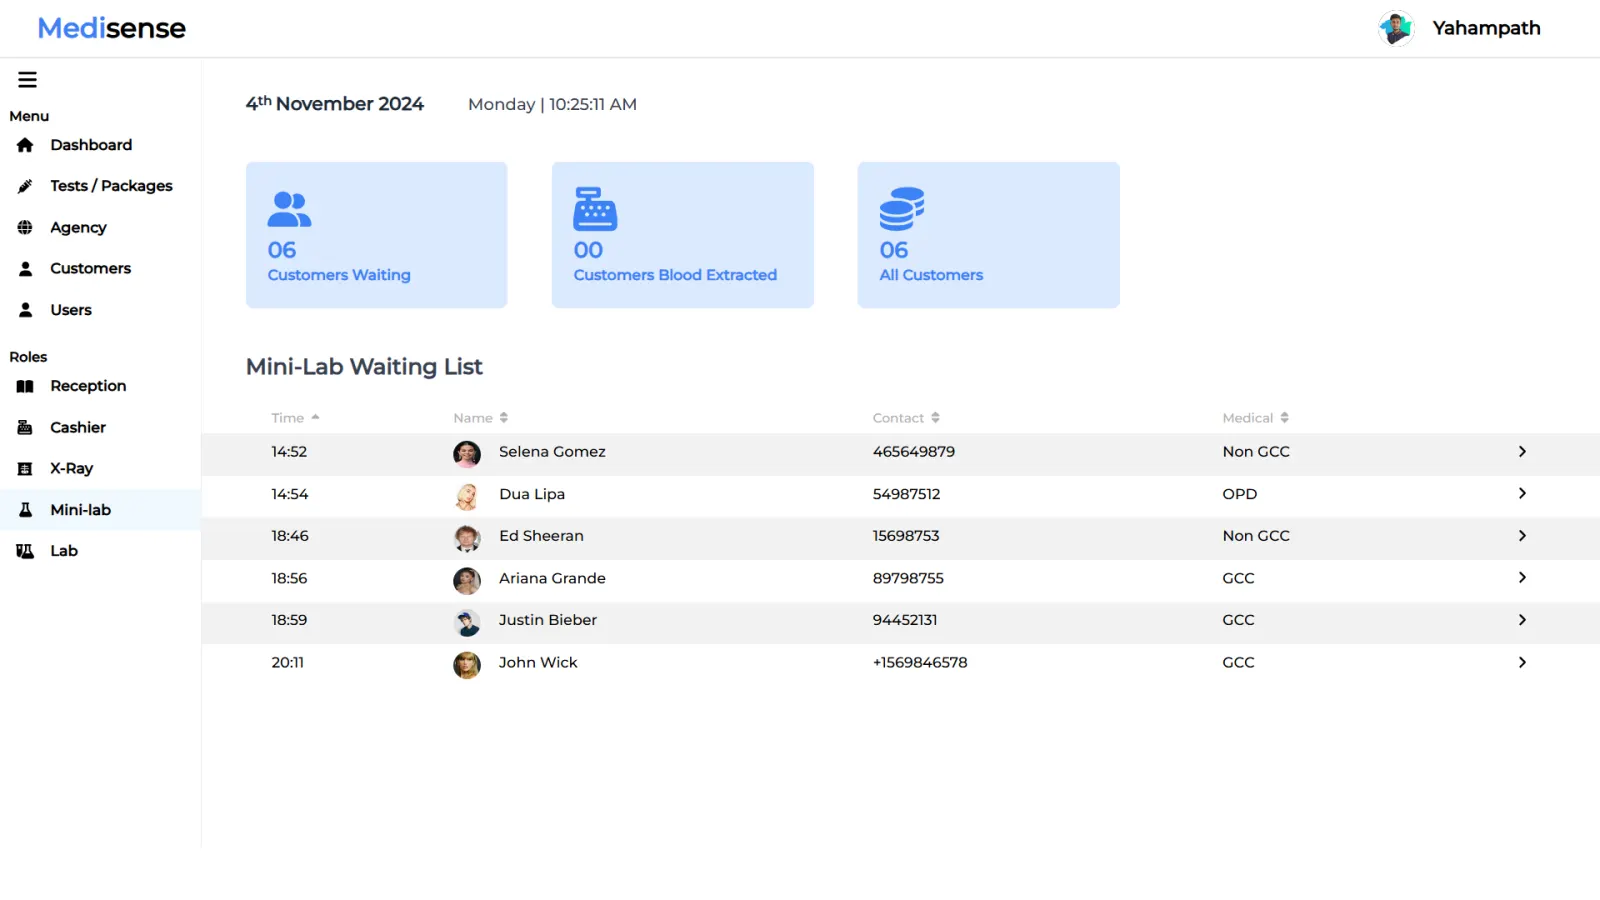Sort the list by Name column
1600x900 pixels.
(x=480, y=418)
